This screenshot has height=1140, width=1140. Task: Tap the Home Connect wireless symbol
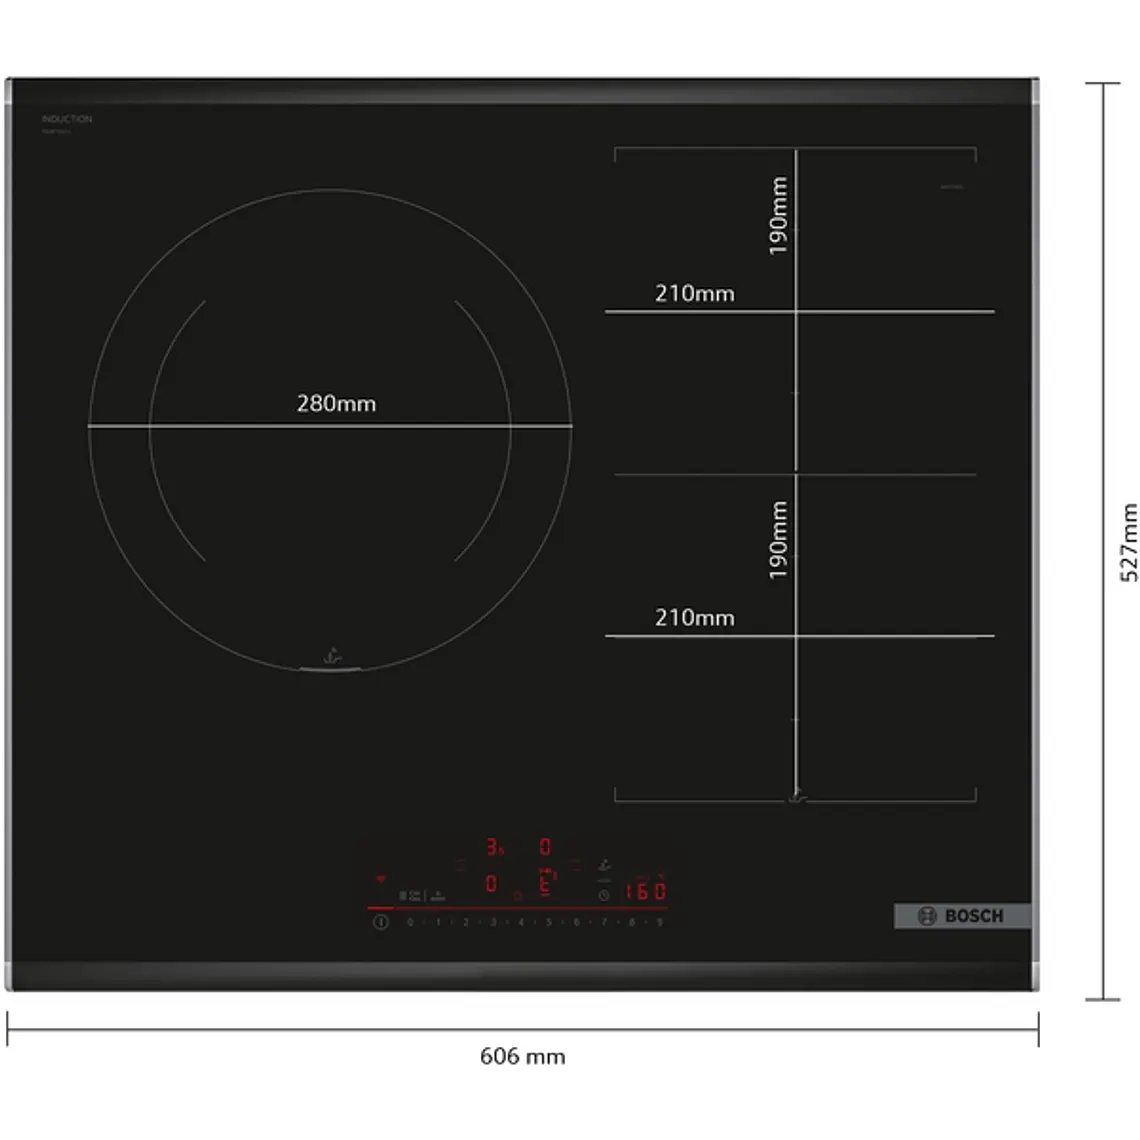tap(380, 879)
